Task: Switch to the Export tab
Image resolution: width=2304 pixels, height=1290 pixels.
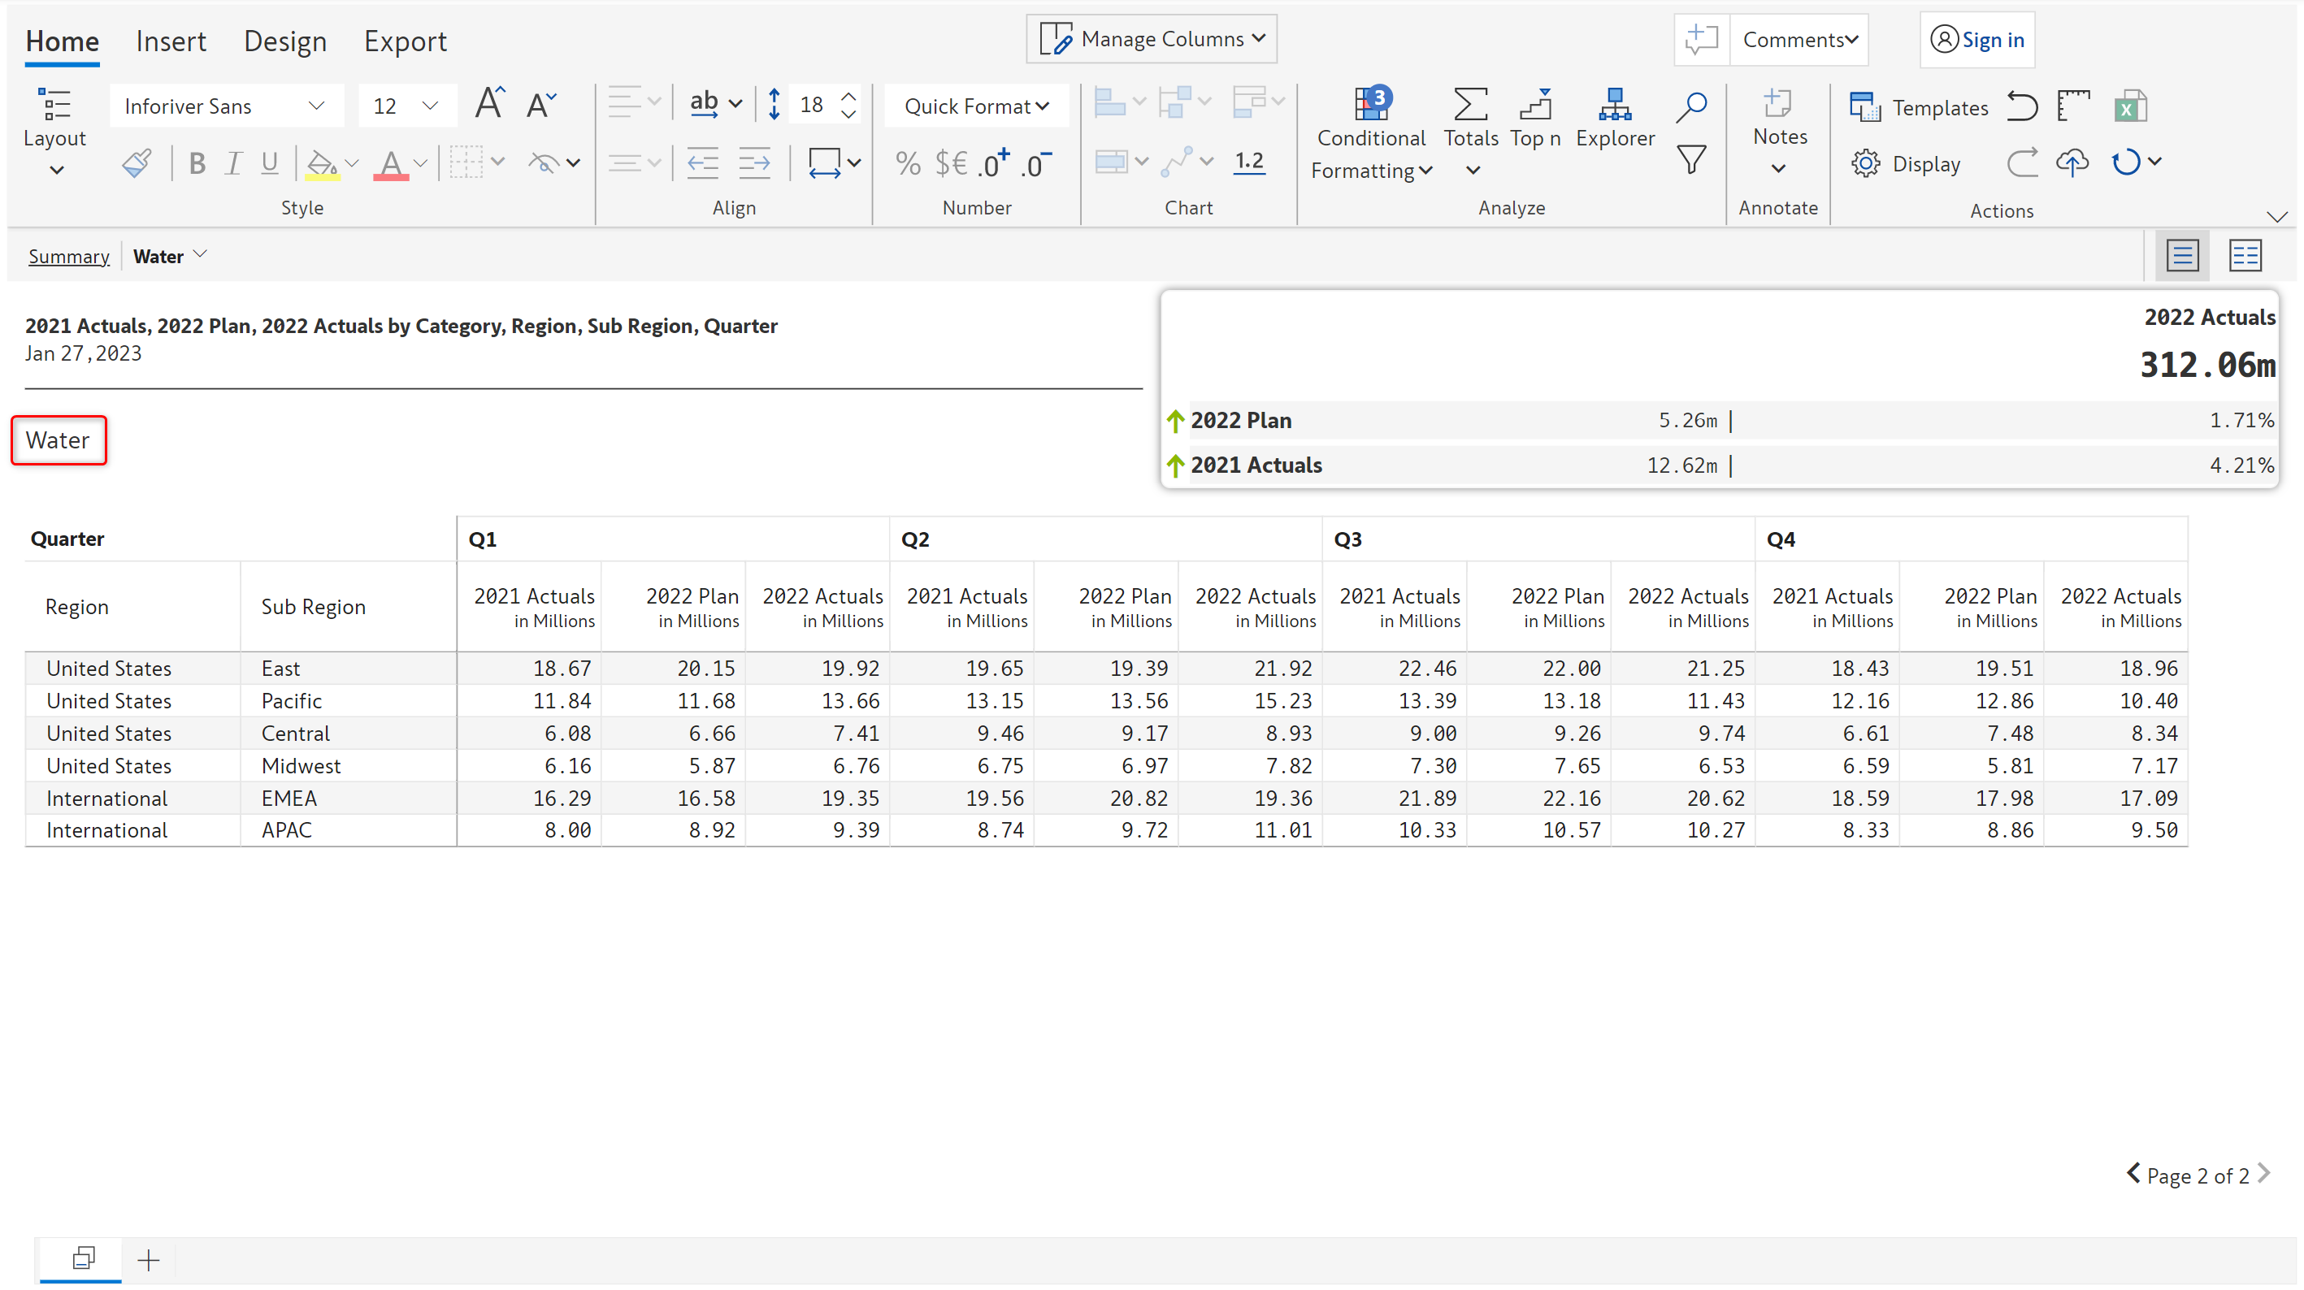Action: (405, 41)
